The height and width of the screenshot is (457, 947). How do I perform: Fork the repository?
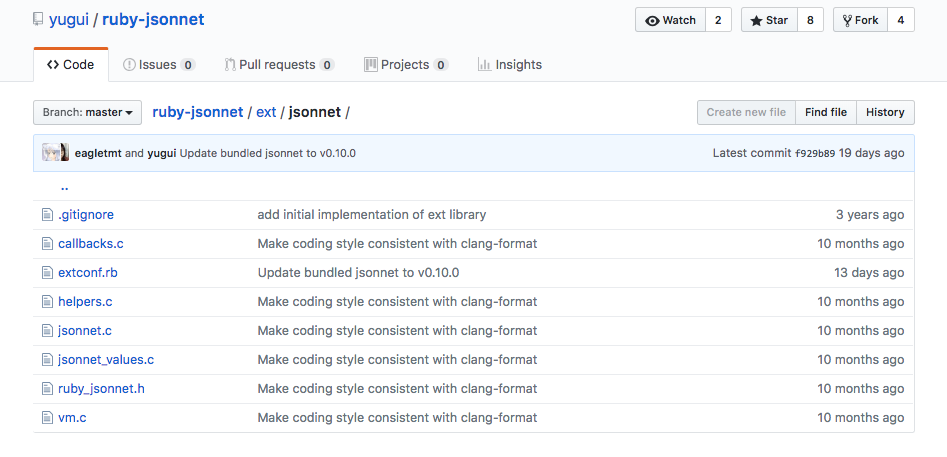pyautogui.click(x=860, y=20)
